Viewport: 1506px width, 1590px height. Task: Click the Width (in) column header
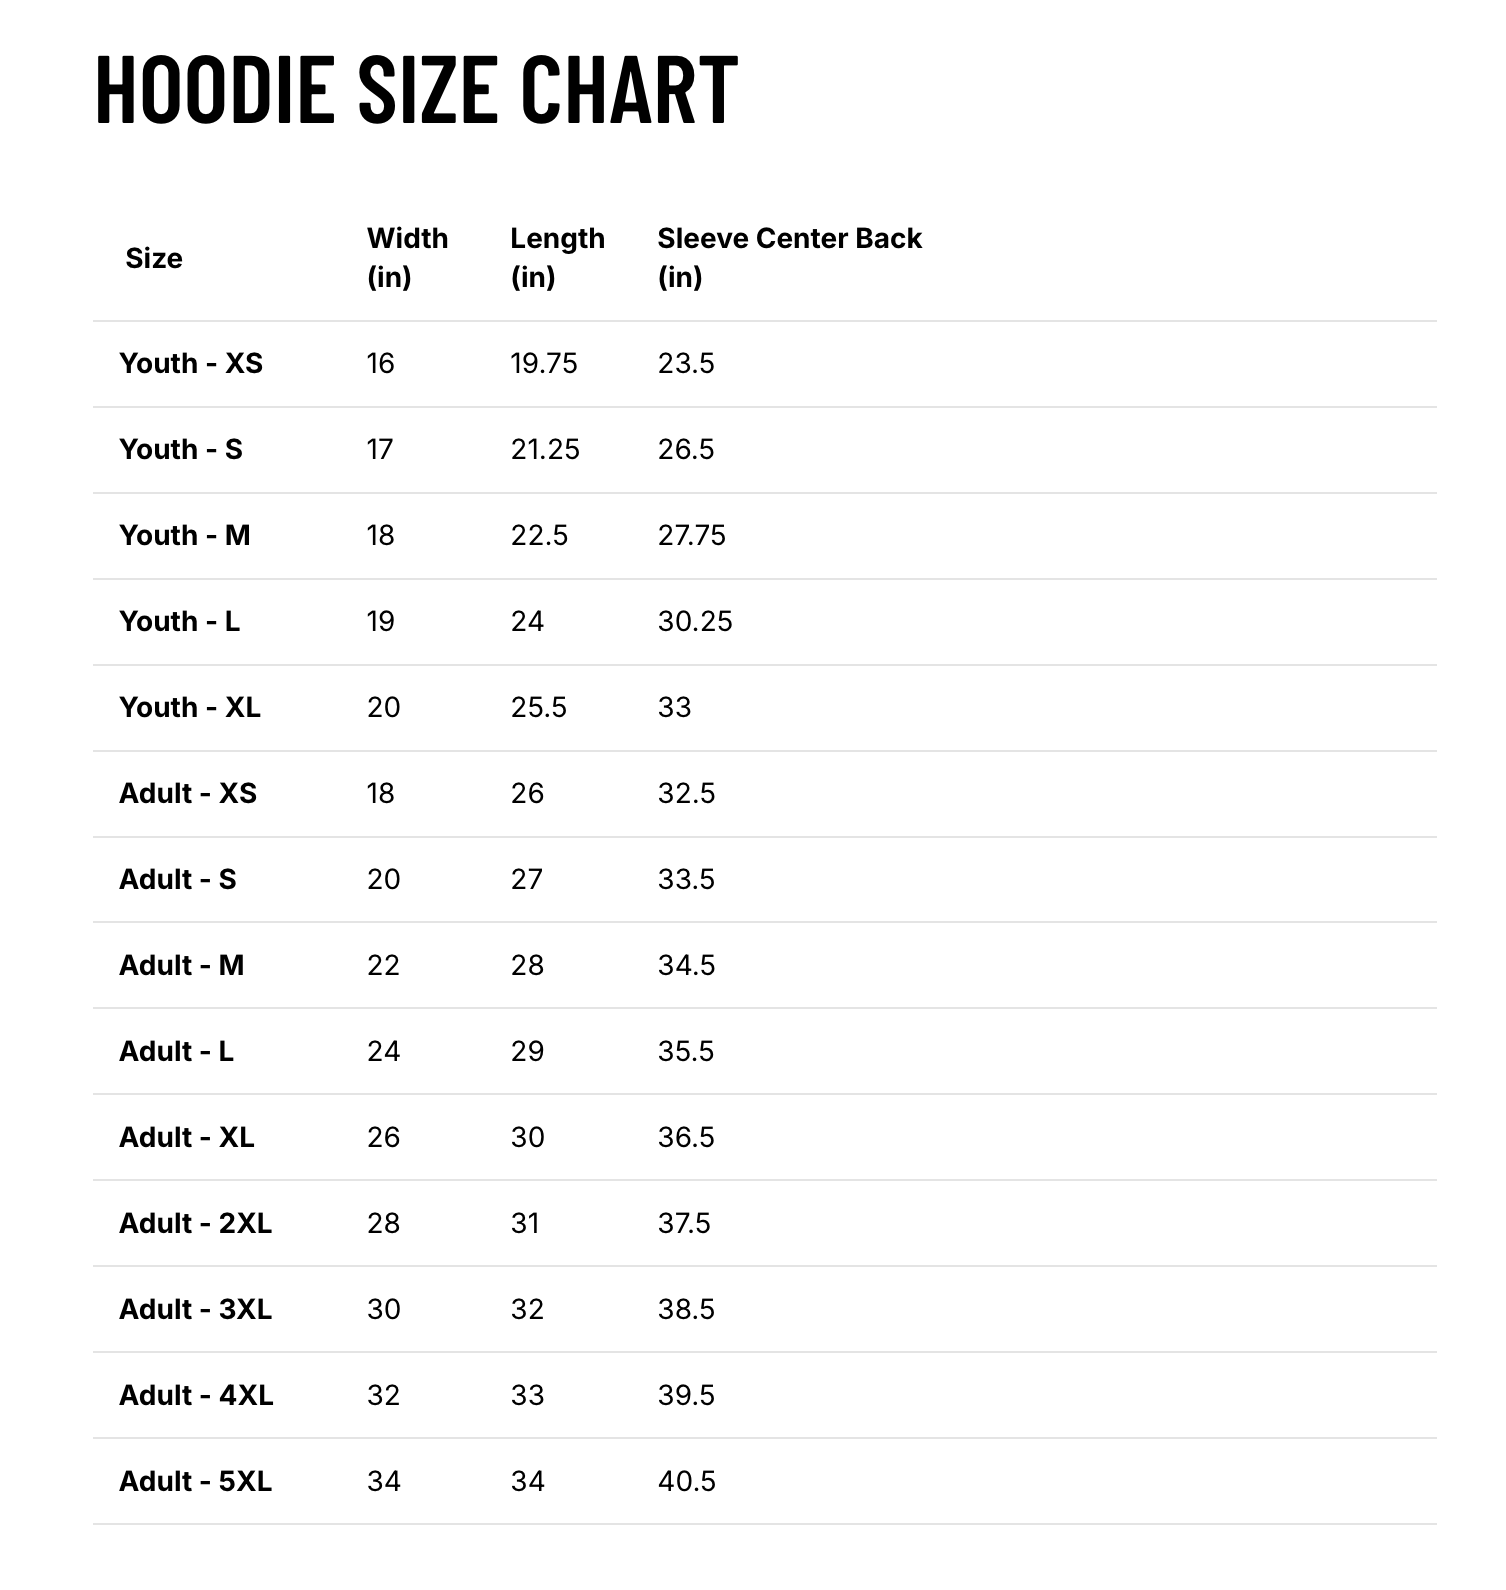click(407, 257)
